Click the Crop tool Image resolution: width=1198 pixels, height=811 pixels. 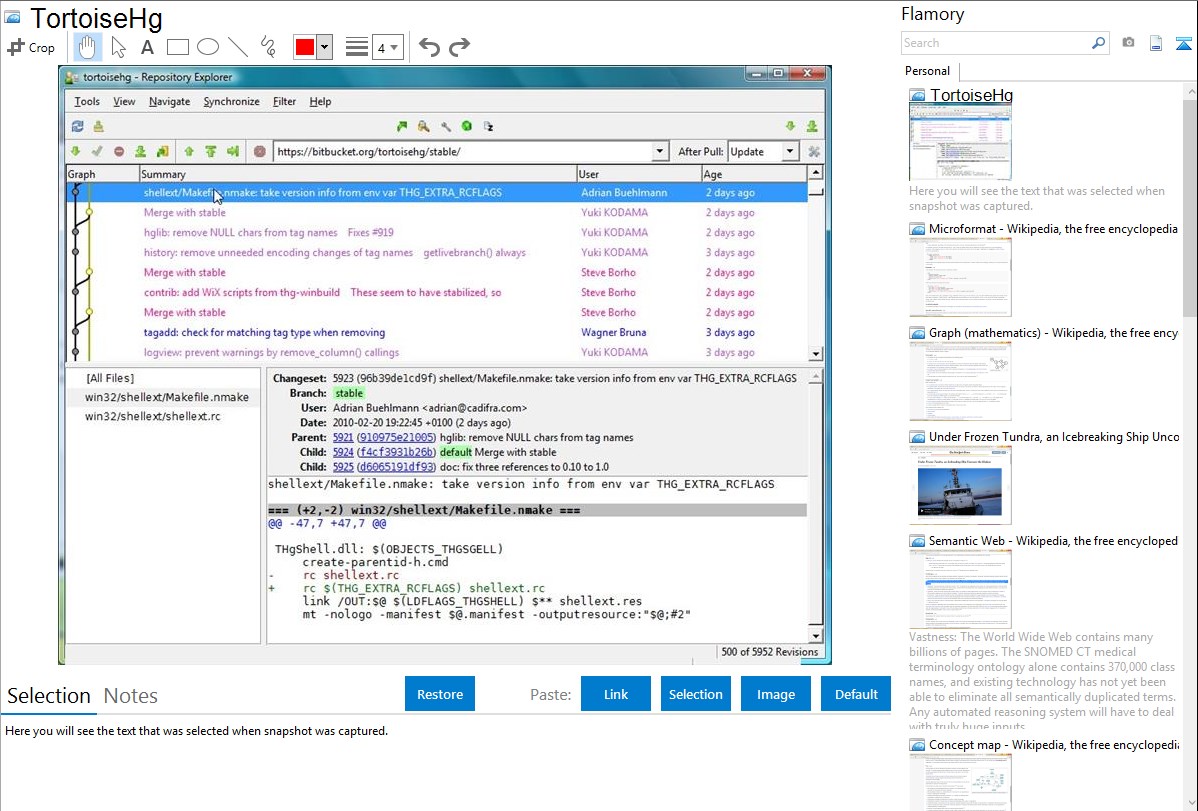(x=31, y=47)
